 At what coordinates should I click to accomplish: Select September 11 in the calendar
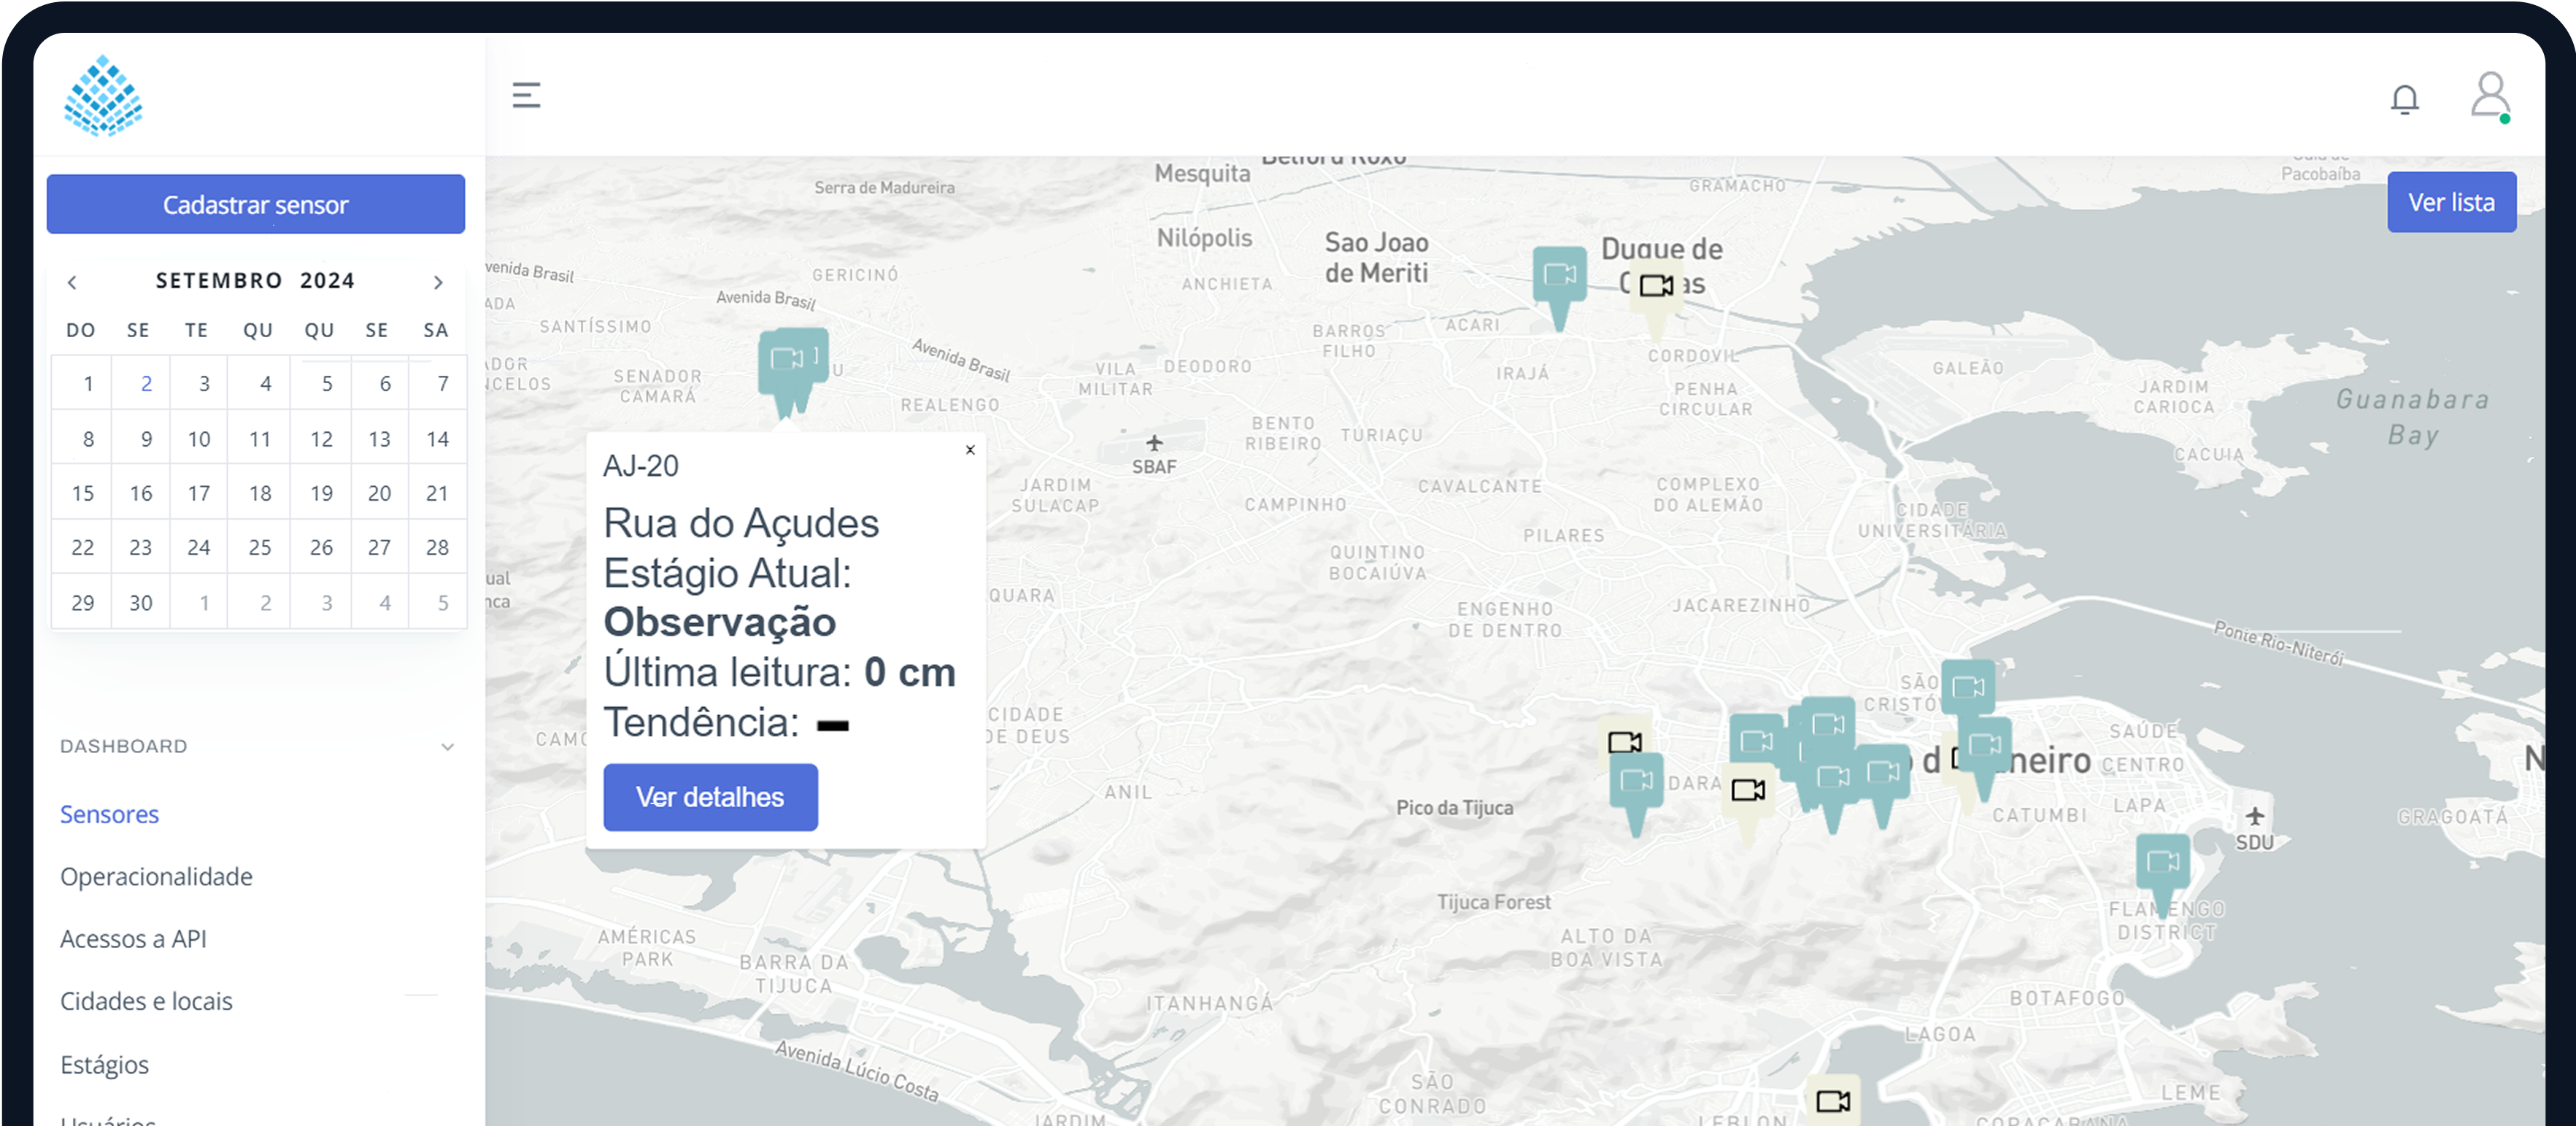[x=260, y=438]
